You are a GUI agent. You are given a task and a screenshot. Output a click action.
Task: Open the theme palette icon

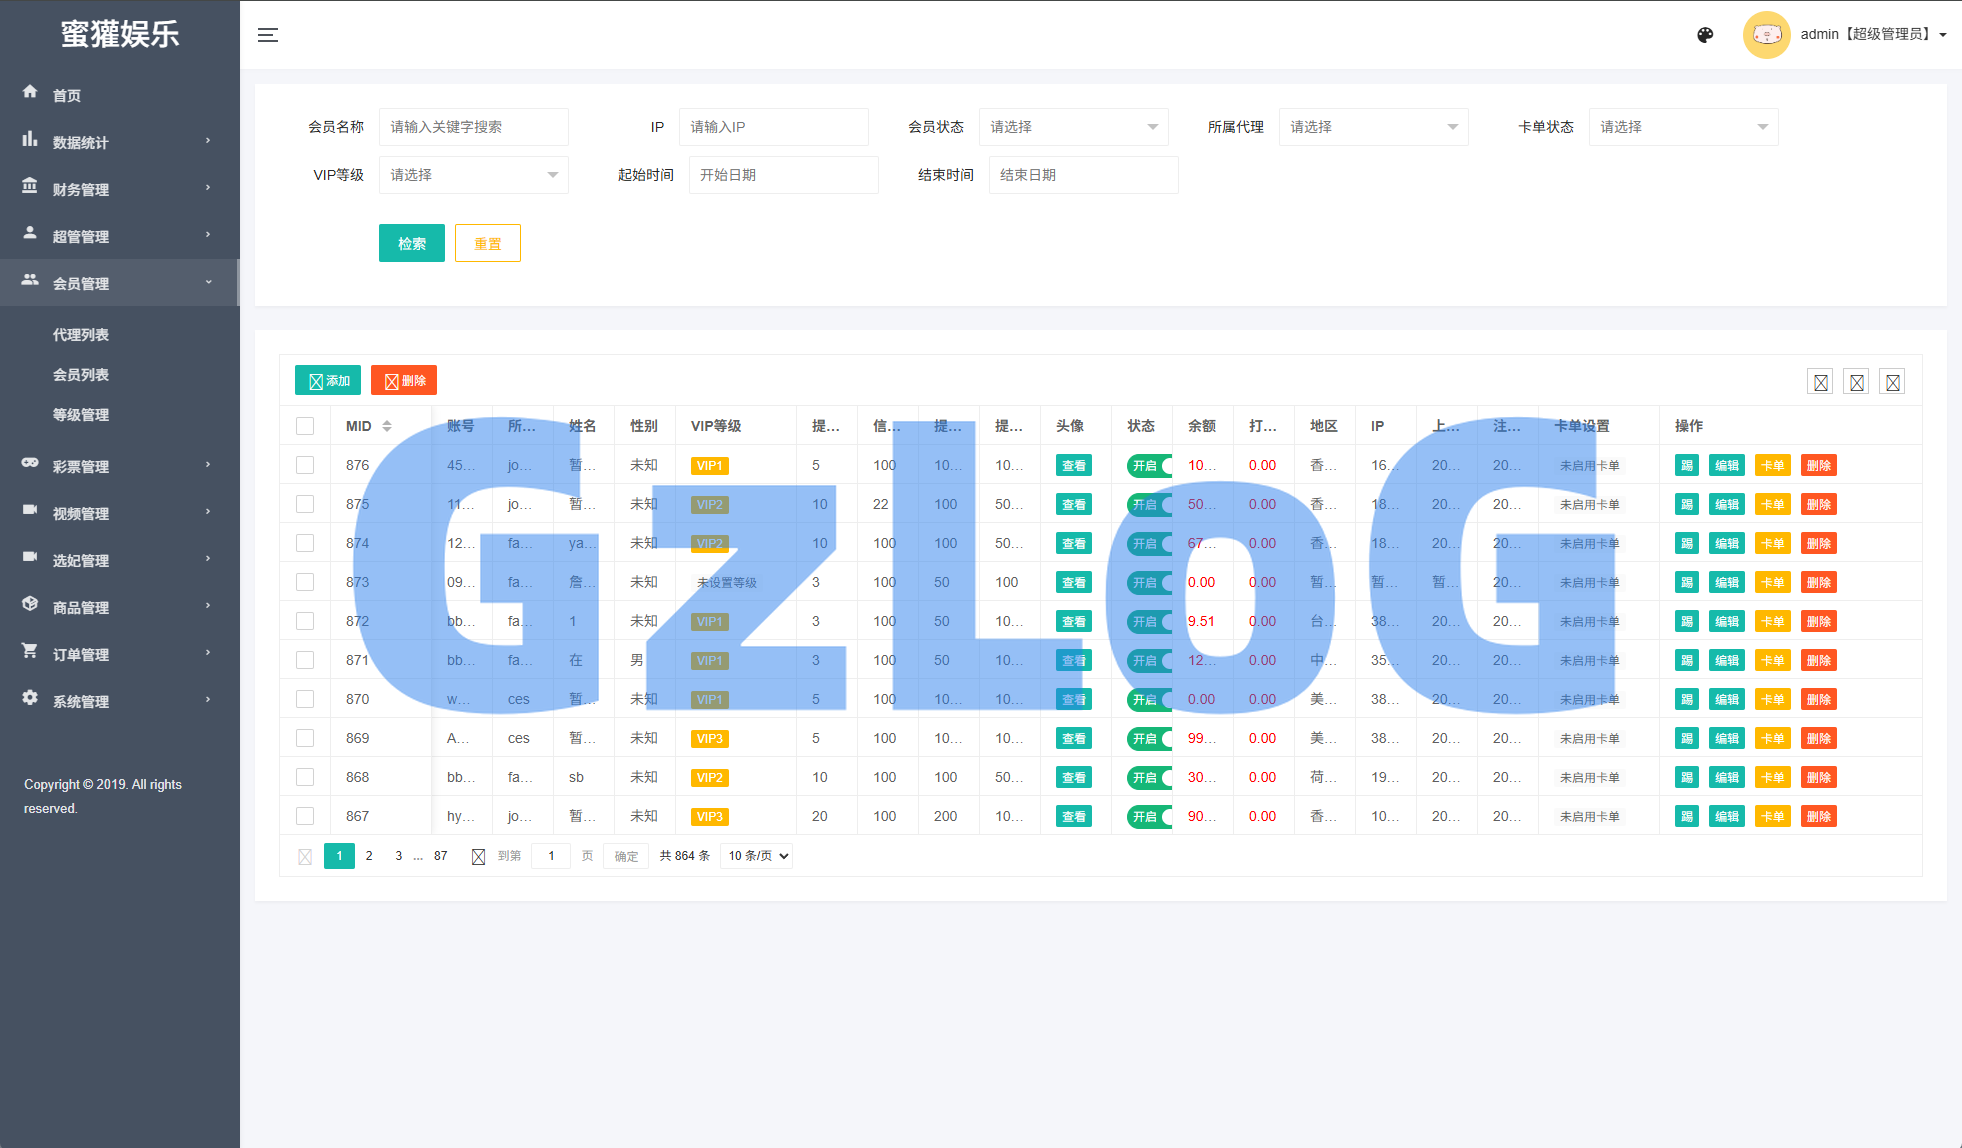click(x=1705, y=35)
